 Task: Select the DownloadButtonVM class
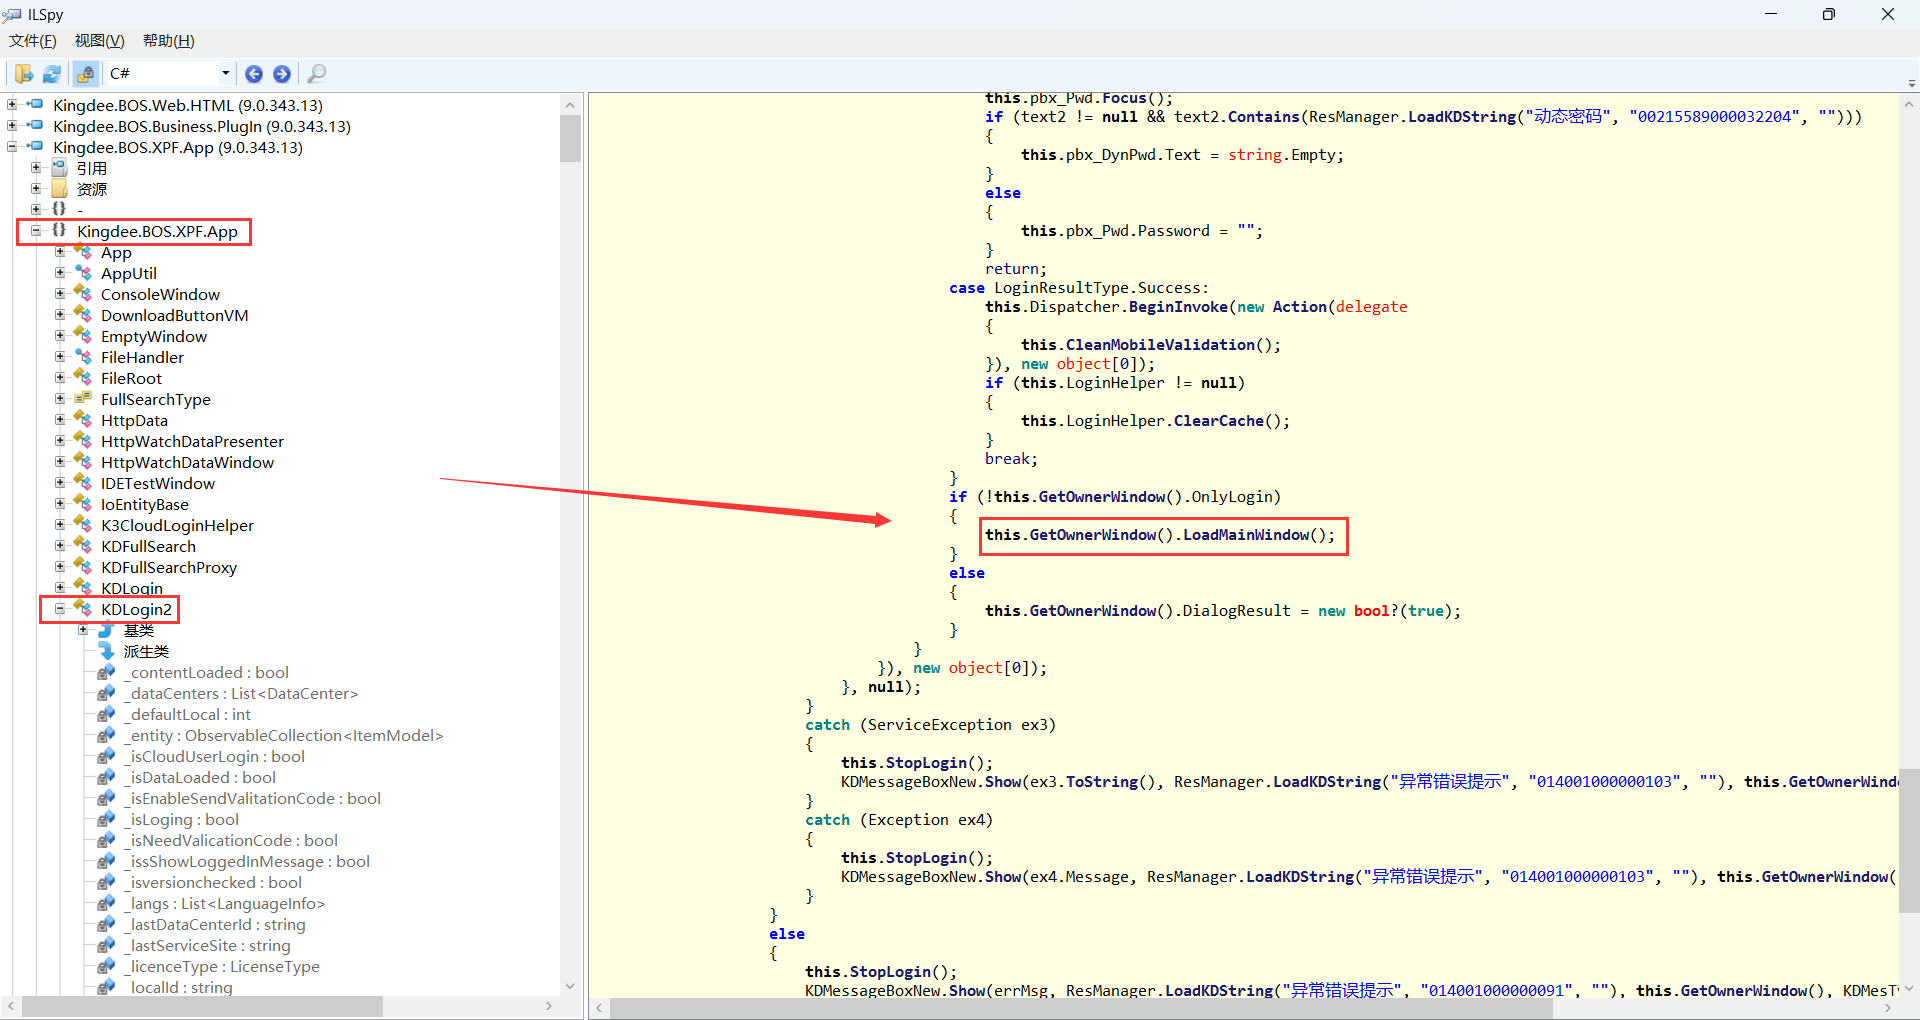tap(175, 315)
